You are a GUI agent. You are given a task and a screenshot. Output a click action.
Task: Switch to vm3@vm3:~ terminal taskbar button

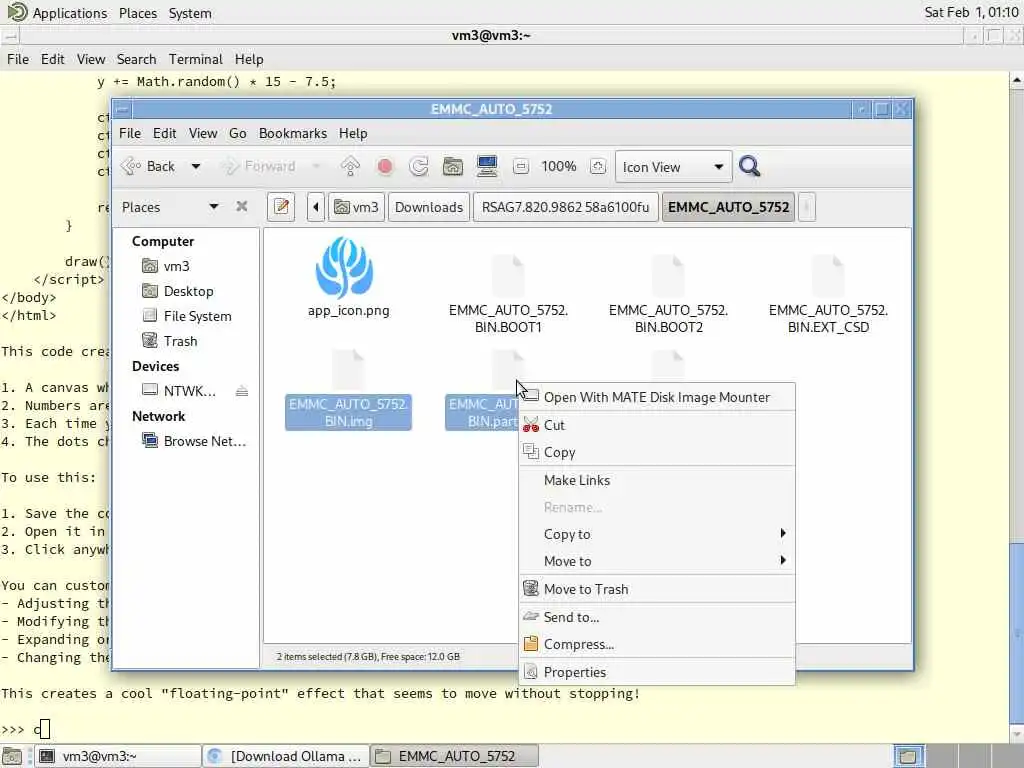point(118,756)
